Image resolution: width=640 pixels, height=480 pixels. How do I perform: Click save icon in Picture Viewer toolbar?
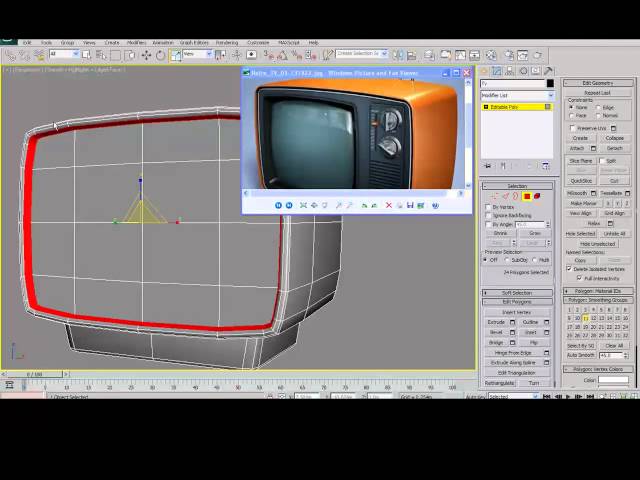point(410,205)
